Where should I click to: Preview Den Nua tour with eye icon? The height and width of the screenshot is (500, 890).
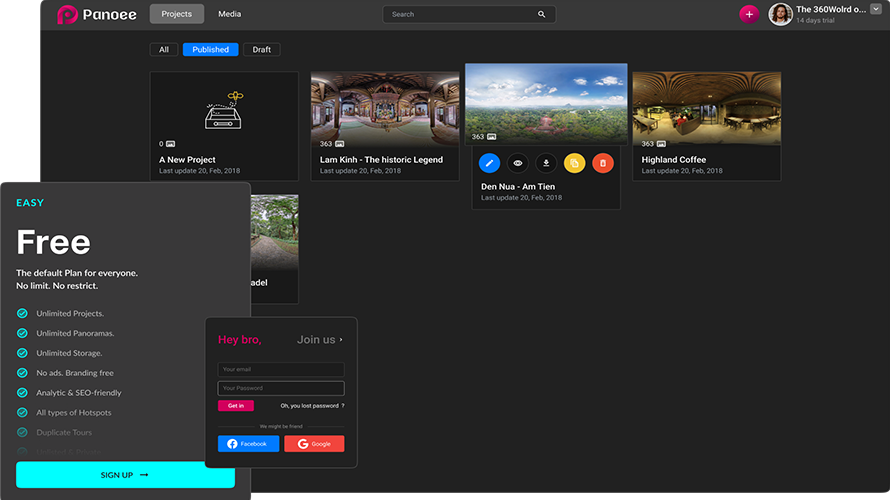point(518,163)
